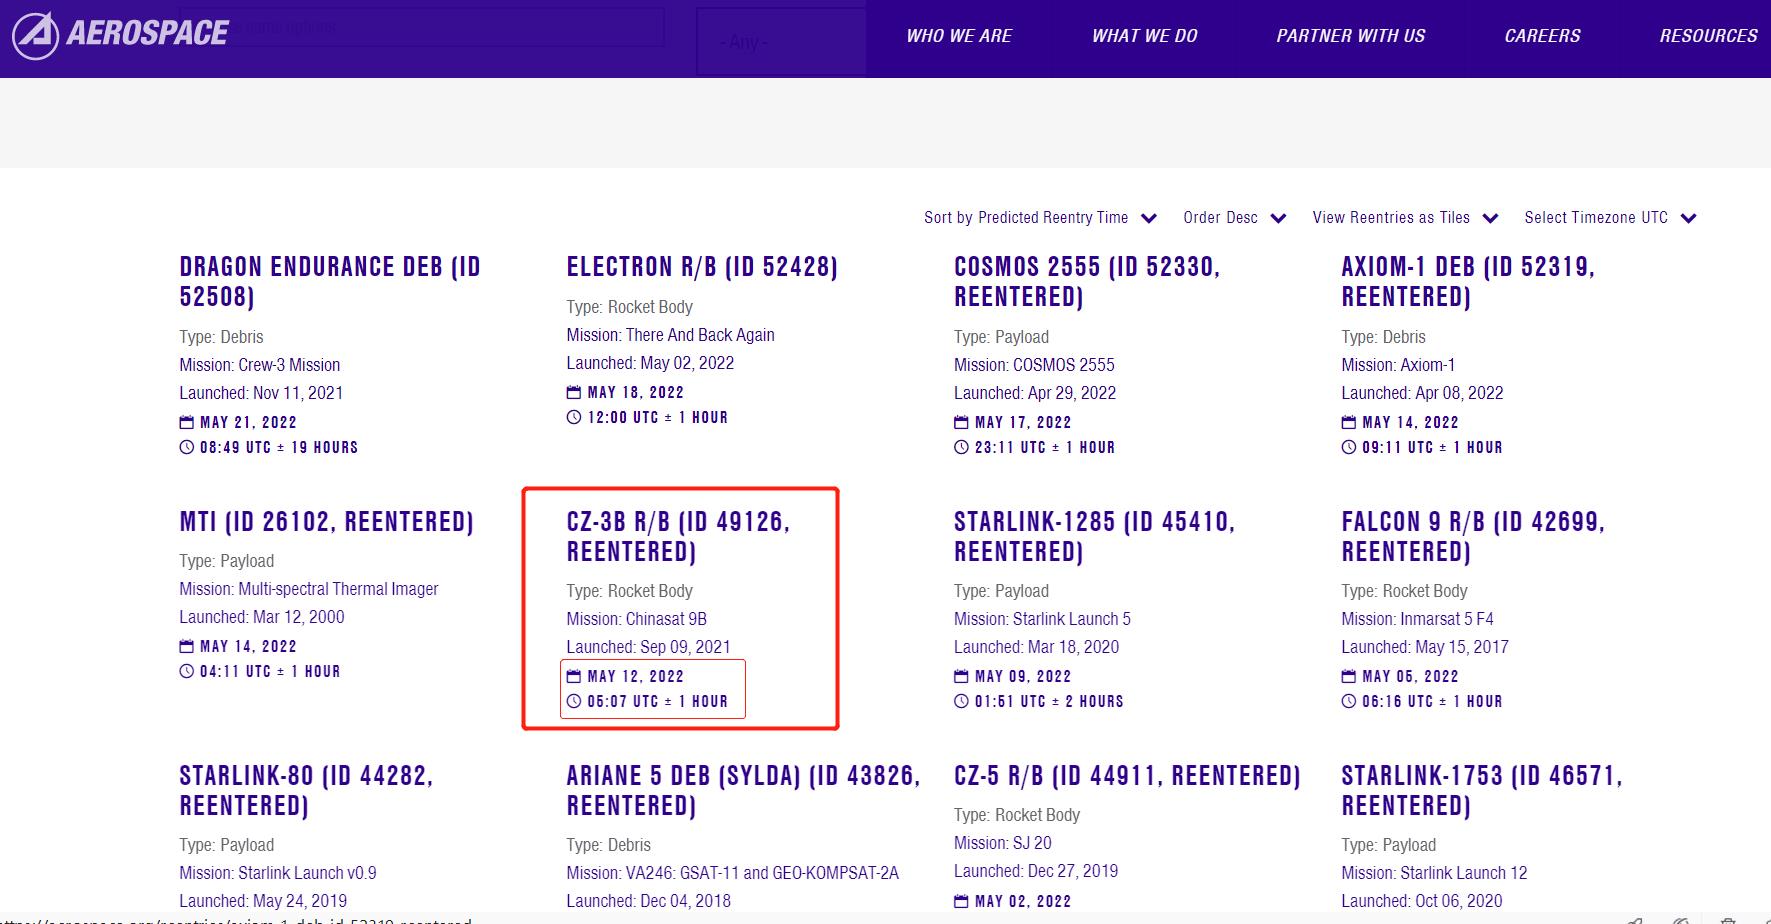The image size is (1771, 924).
Task: Click Launched: May 15, 2017 text
Action: 1425,647
